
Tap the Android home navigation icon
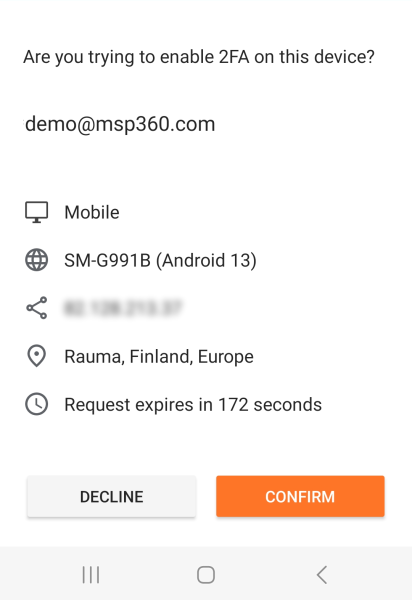(206, 575)
